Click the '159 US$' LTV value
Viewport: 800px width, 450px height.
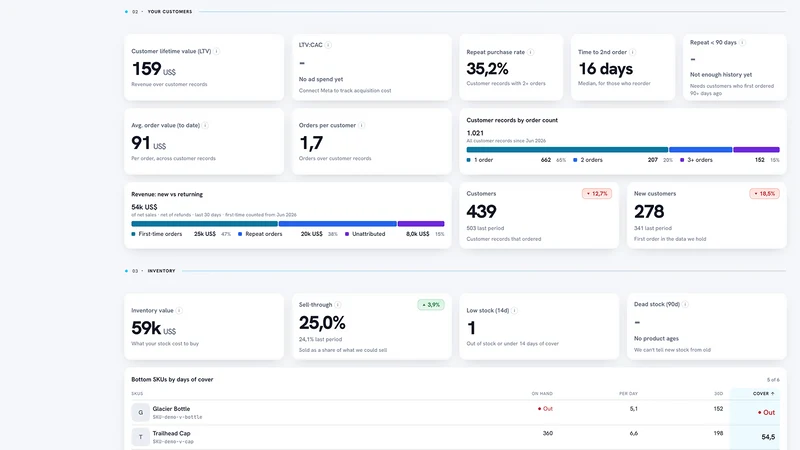click(154, 69)
